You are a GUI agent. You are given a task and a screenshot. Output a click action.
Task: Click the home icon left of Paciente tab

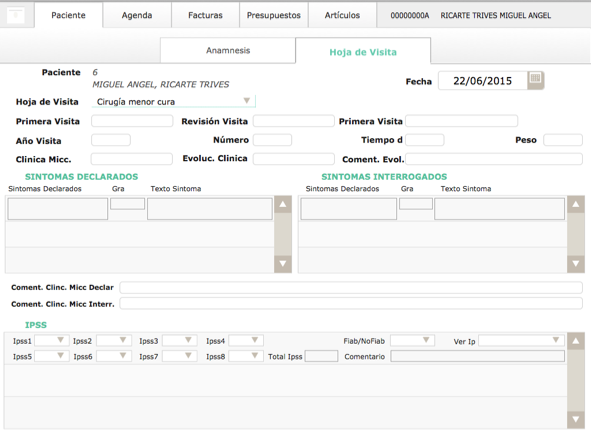[x=15, y=15]
